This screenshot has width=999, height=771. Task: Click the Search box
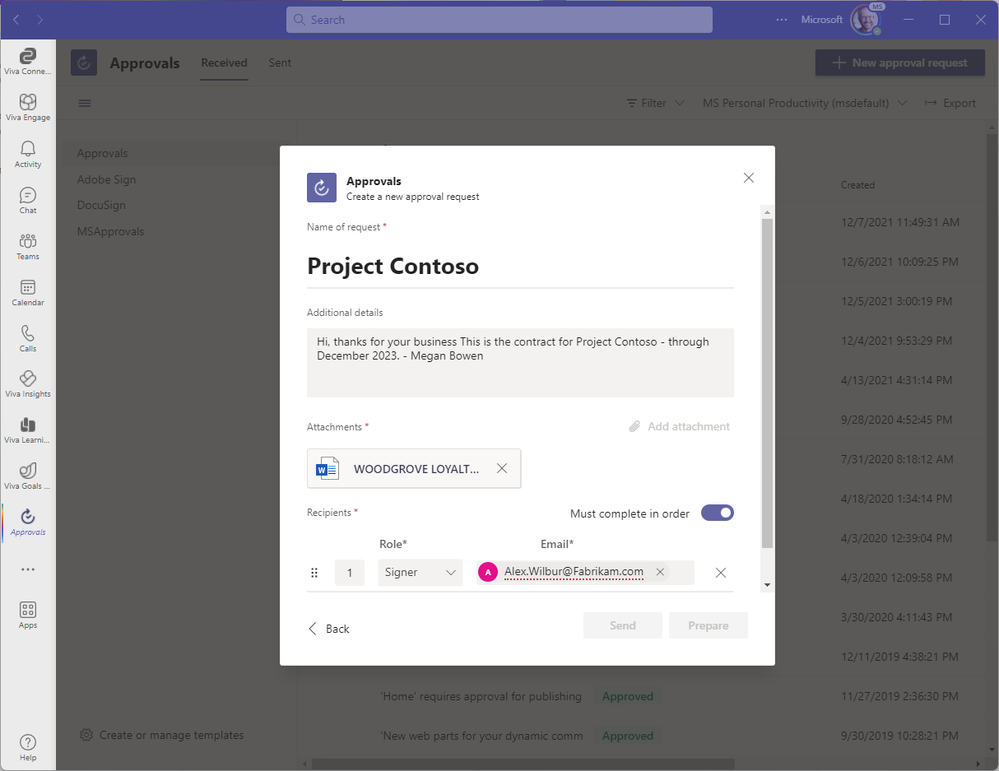[499, 20]
